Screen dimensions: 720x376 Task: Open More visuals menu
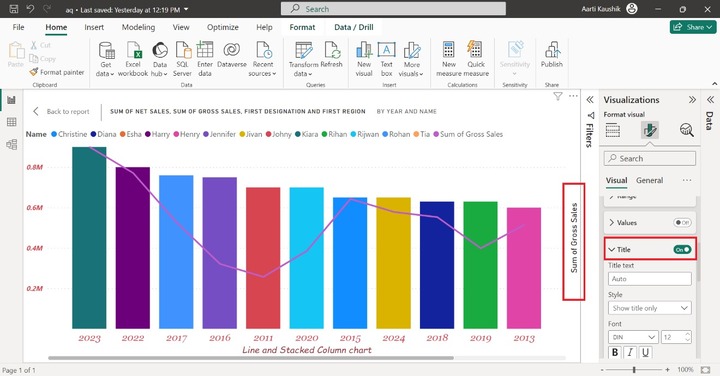click(411, 59)
